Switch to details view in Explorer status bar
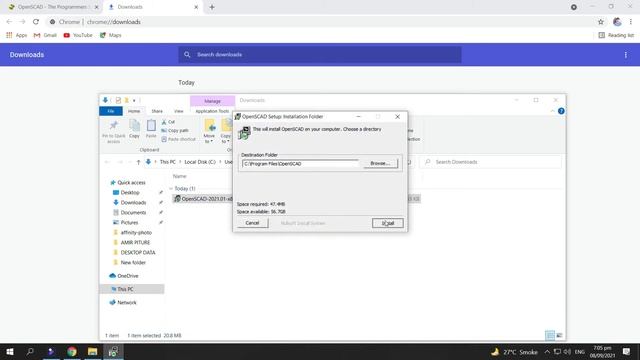 pos(550,336)
